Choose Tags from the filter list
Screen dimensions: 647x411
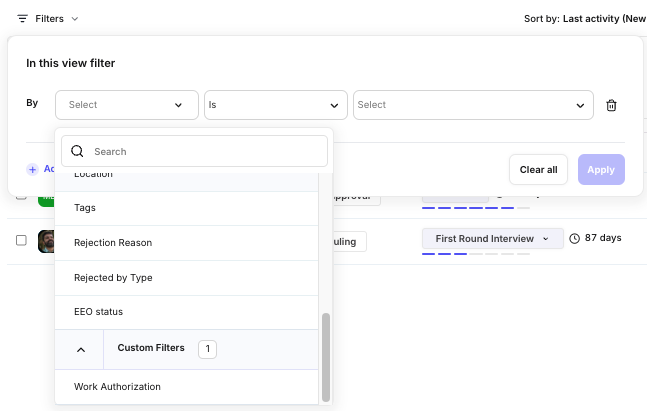point(85,208)
